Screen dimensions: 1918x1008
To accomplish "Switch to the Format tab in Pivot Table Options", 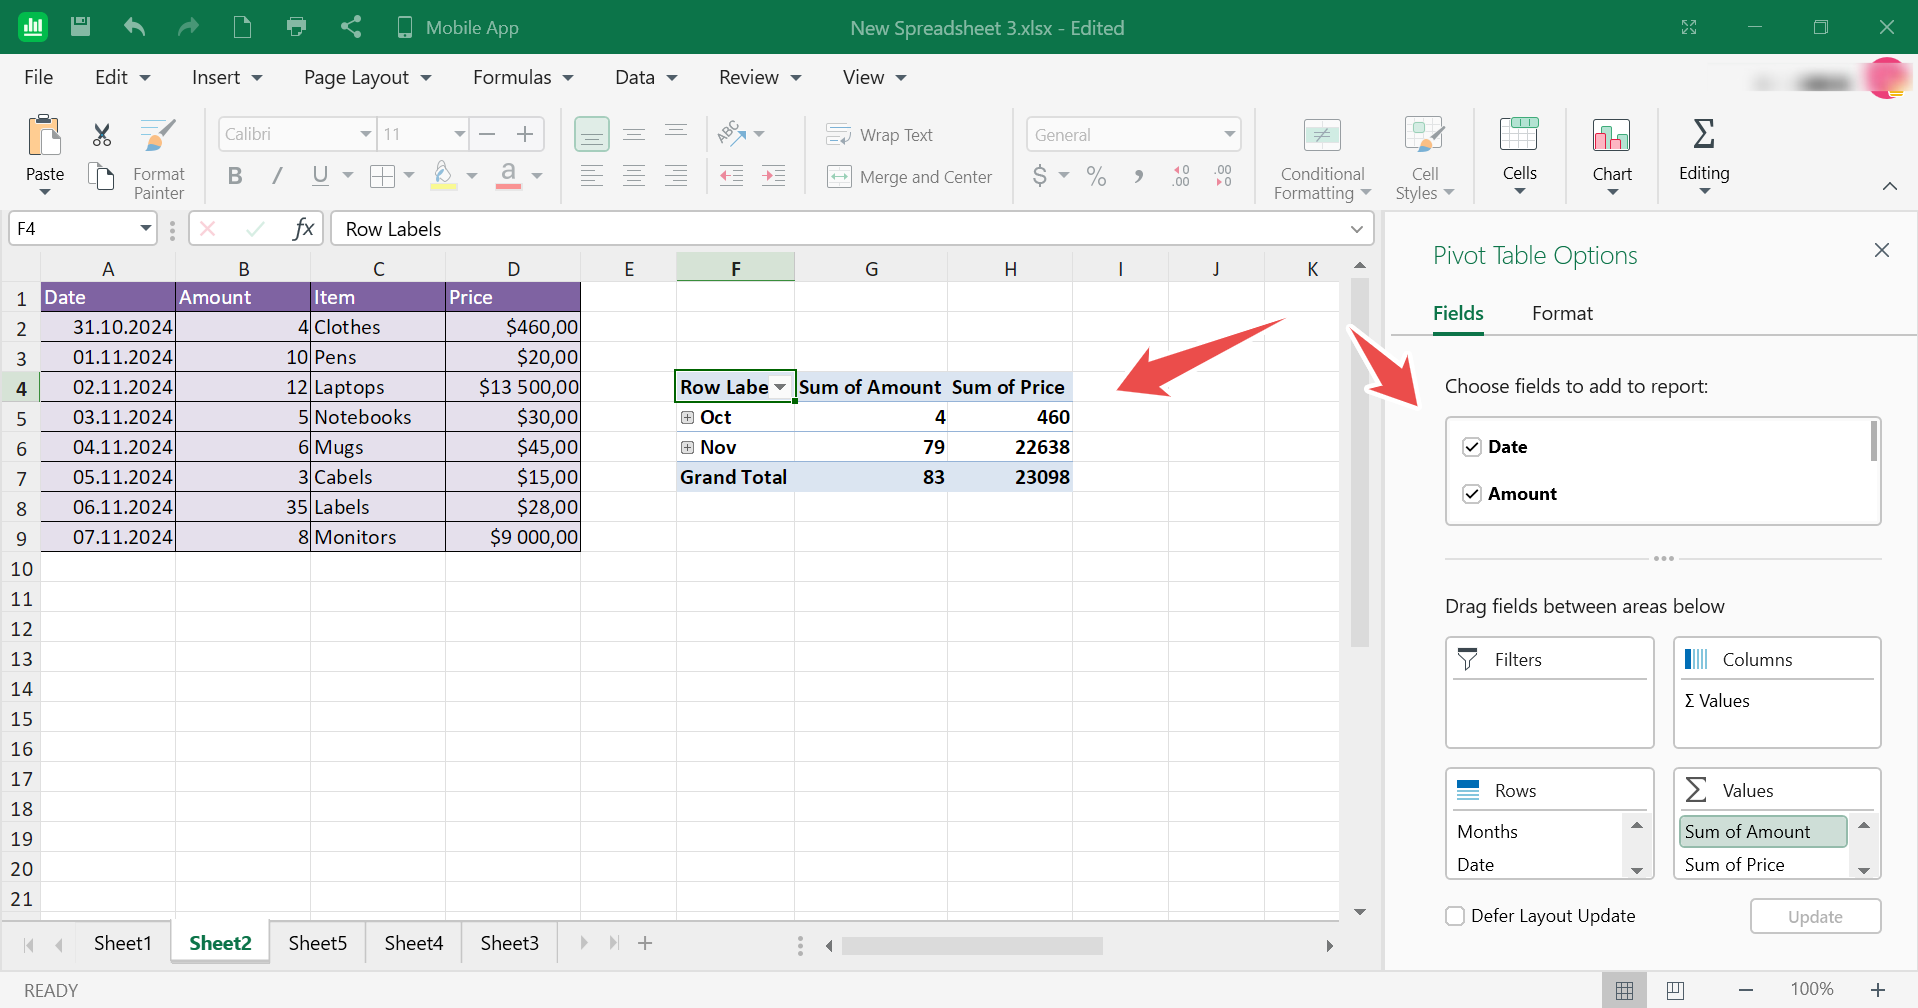I will point(1562,313).
